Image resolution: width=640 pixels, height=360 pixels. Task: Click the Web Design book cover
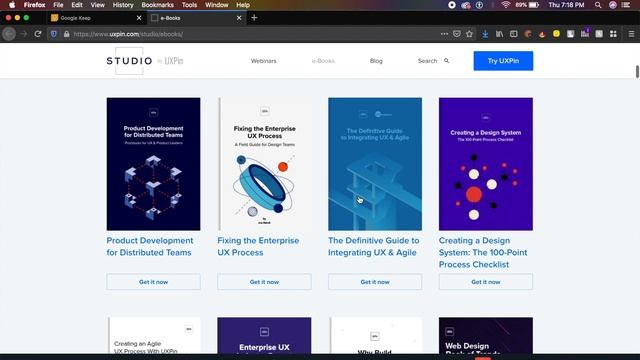click(486, 336)
